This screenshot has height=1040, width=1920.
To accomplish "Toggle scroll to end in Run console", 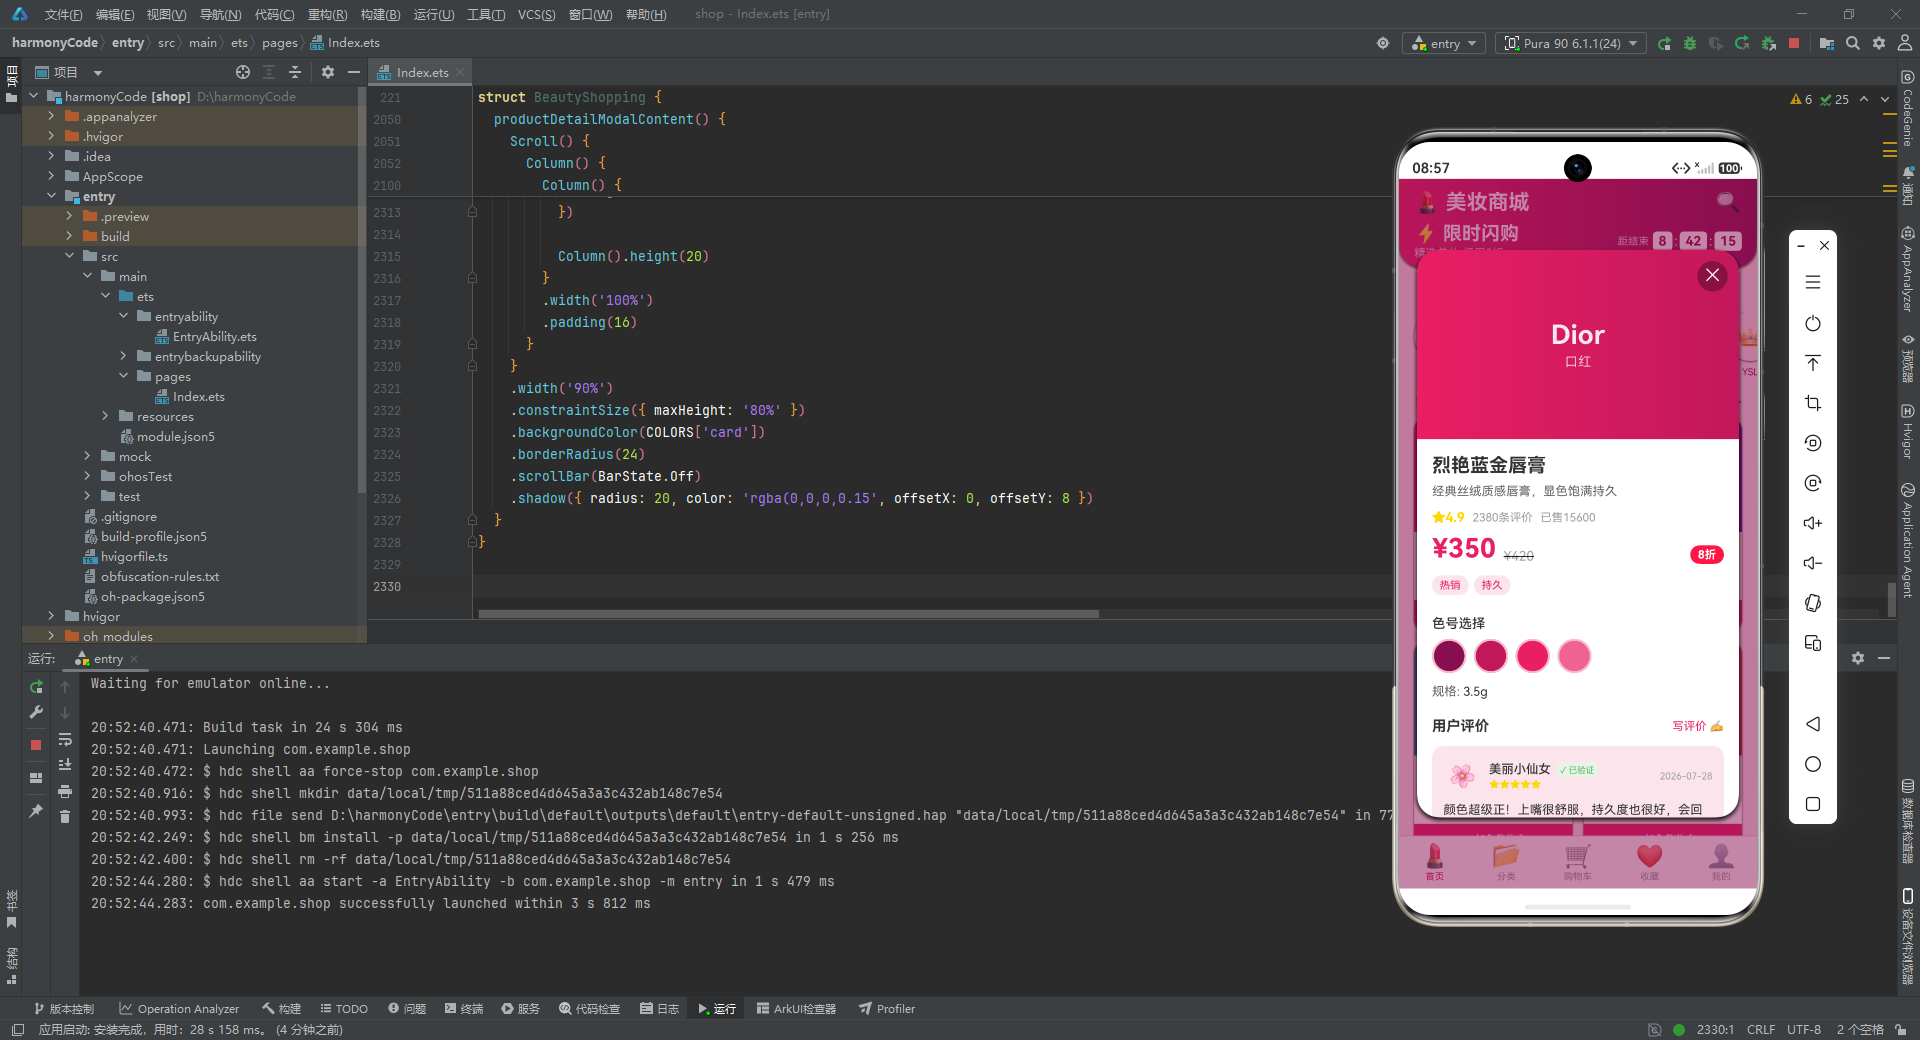I will point(65,765).
